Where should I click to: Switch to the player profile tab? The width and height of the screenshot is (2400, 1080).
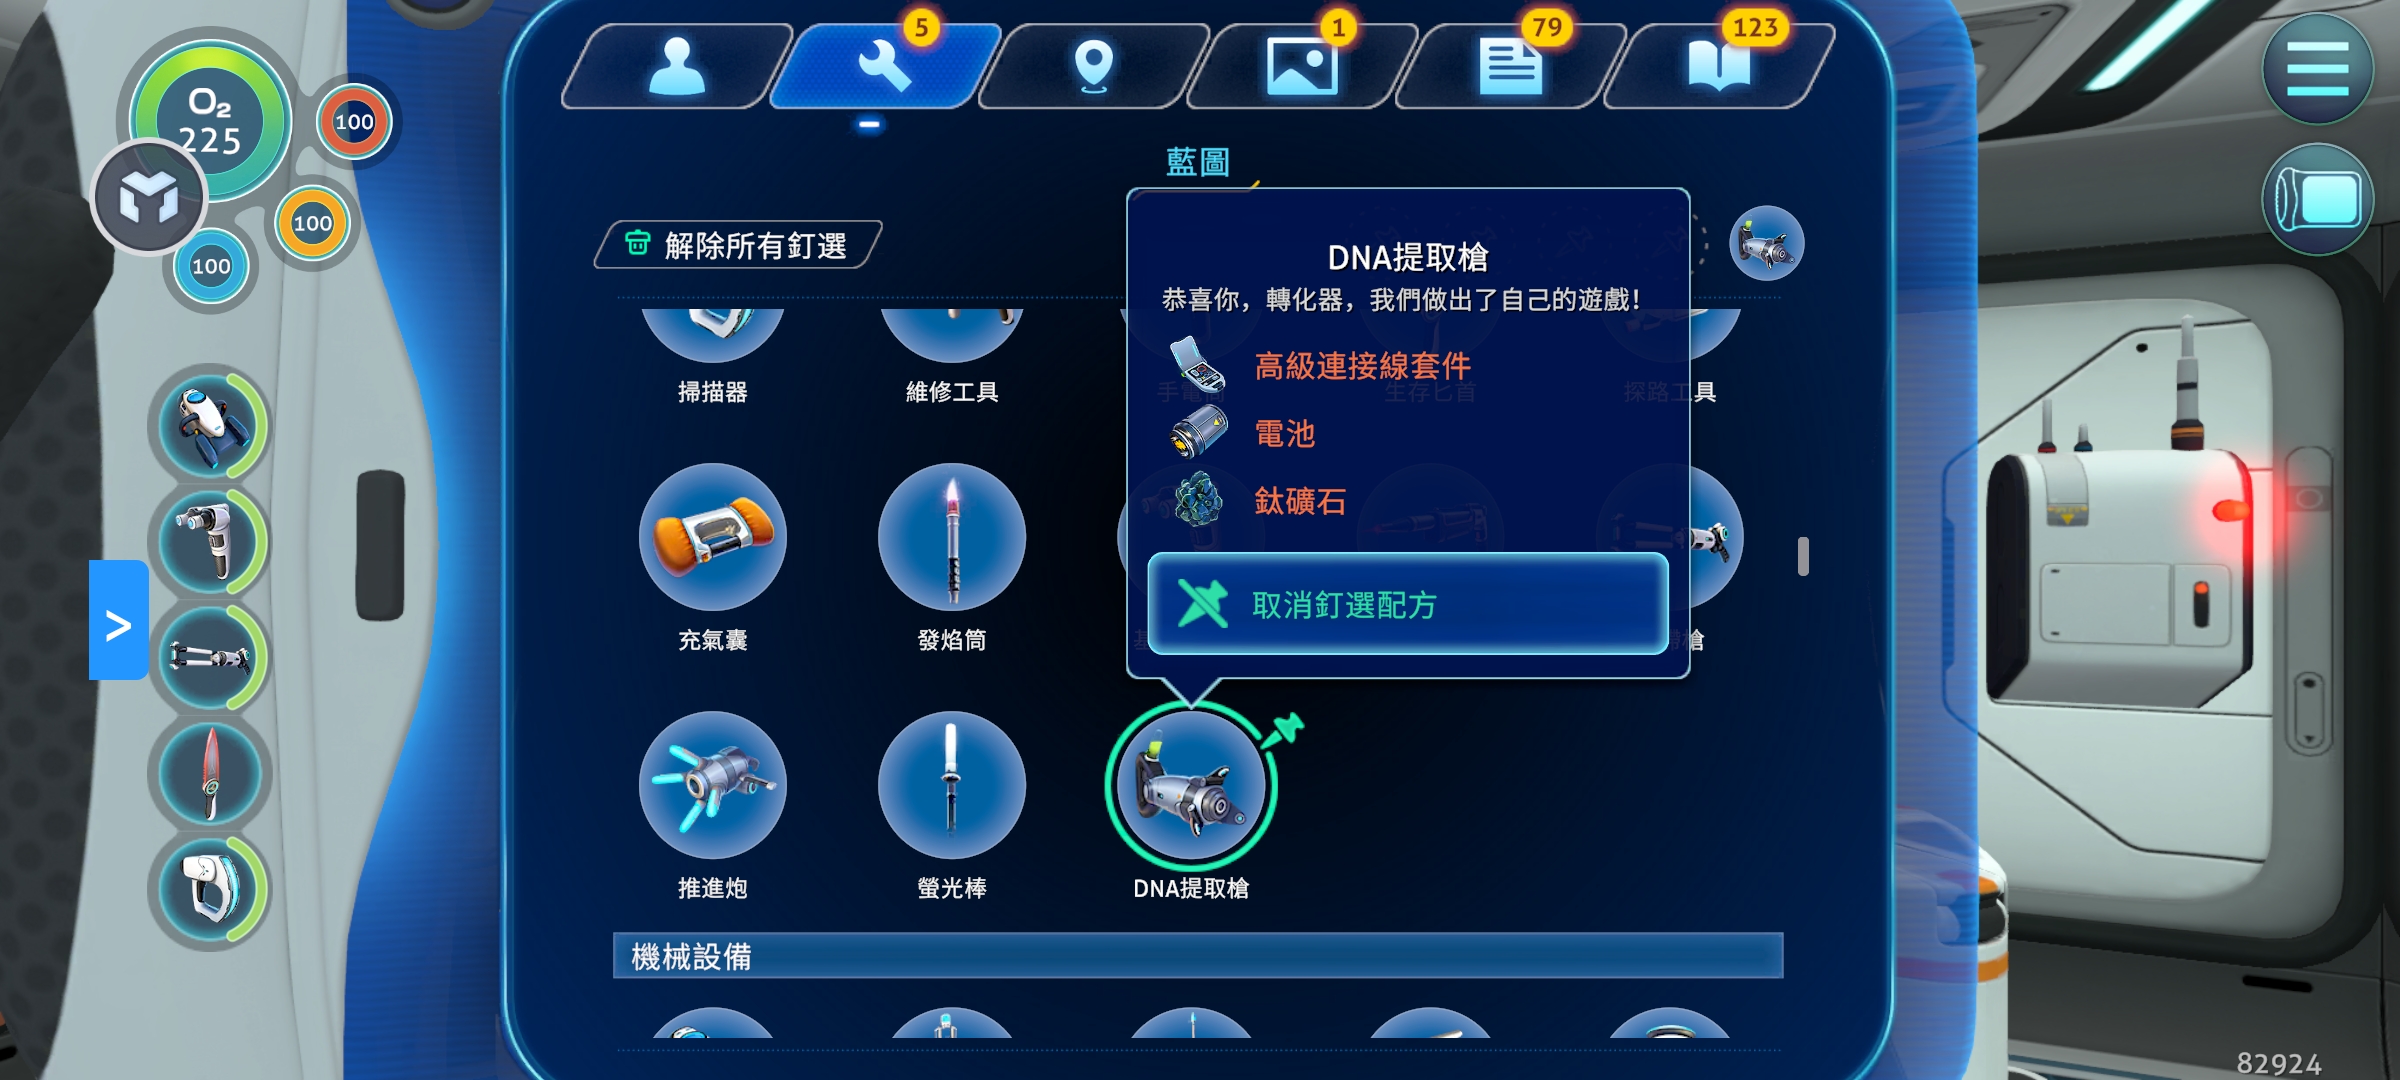click(x=677, y=66)
